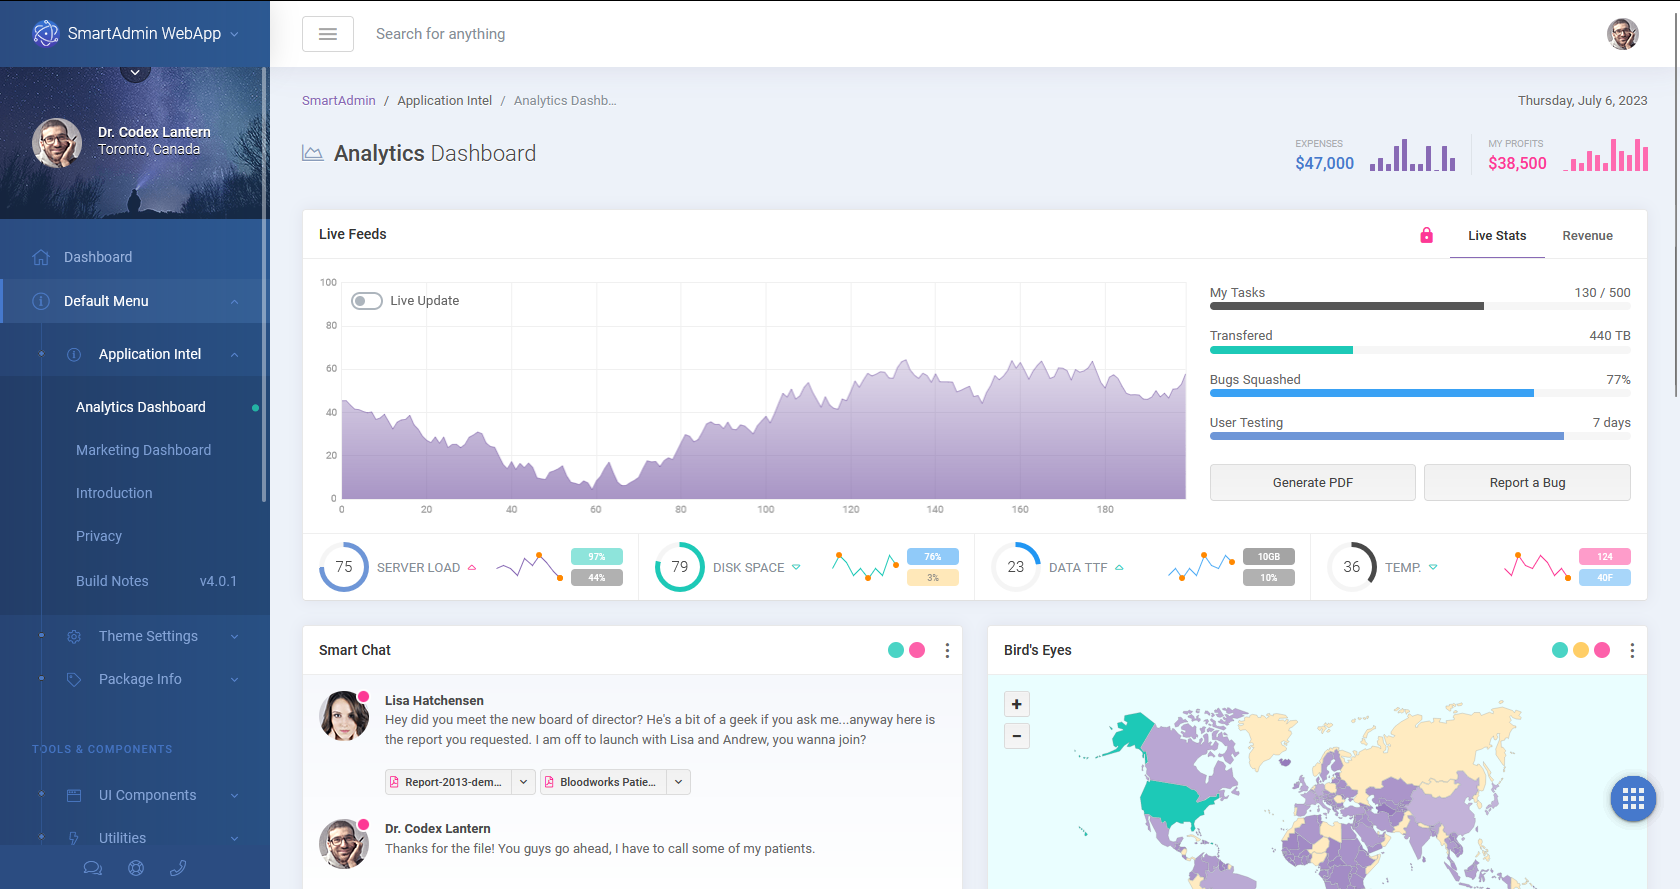Zoom in on the Bird's Eyes map
1680x889 pixels.
[1017, 704]
